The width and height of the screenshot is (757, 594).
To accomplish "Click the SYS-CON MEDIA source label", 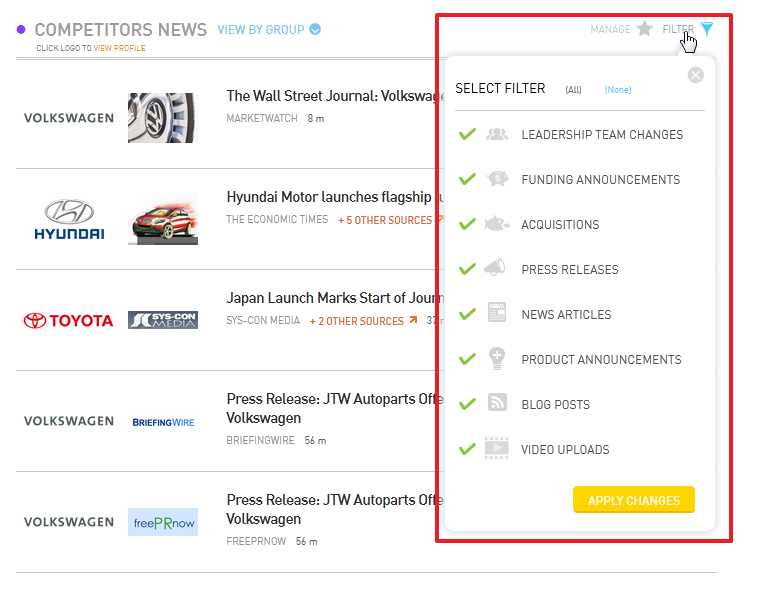I will tap(263, 320).
